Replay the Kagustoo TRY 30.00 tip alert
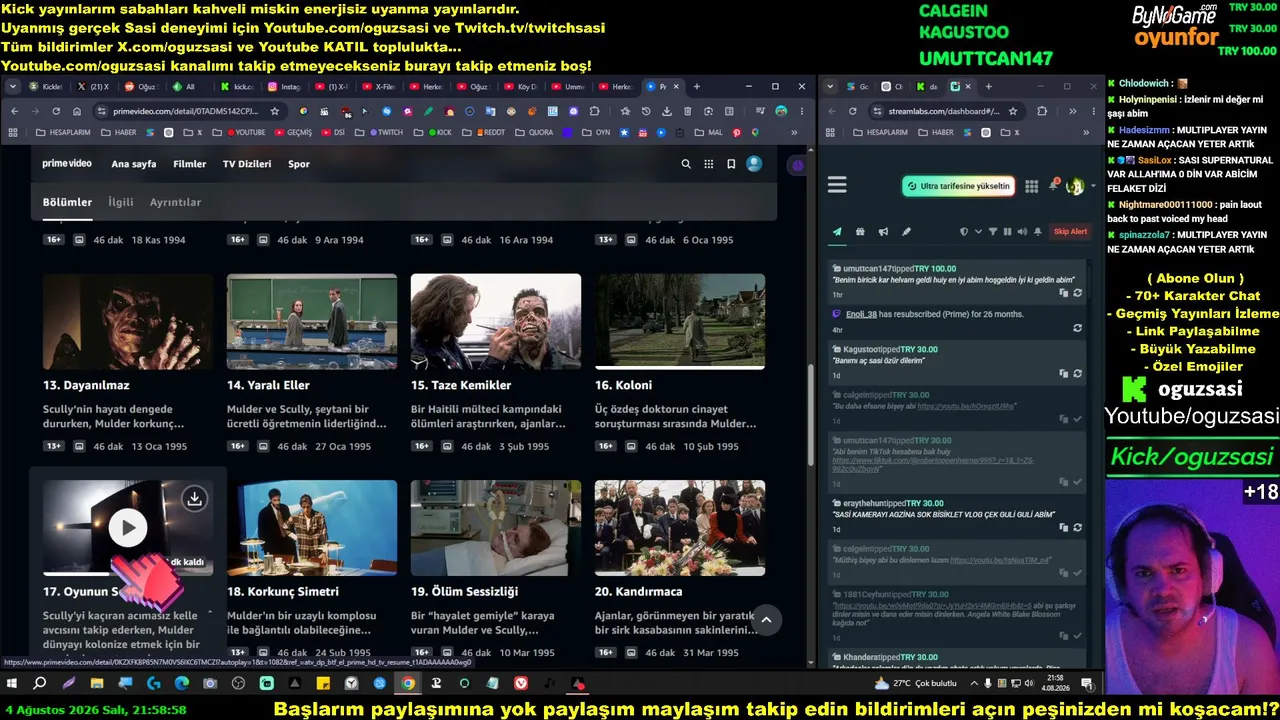The height and width of the screenshot is (720, 1280). (1077, 374)
